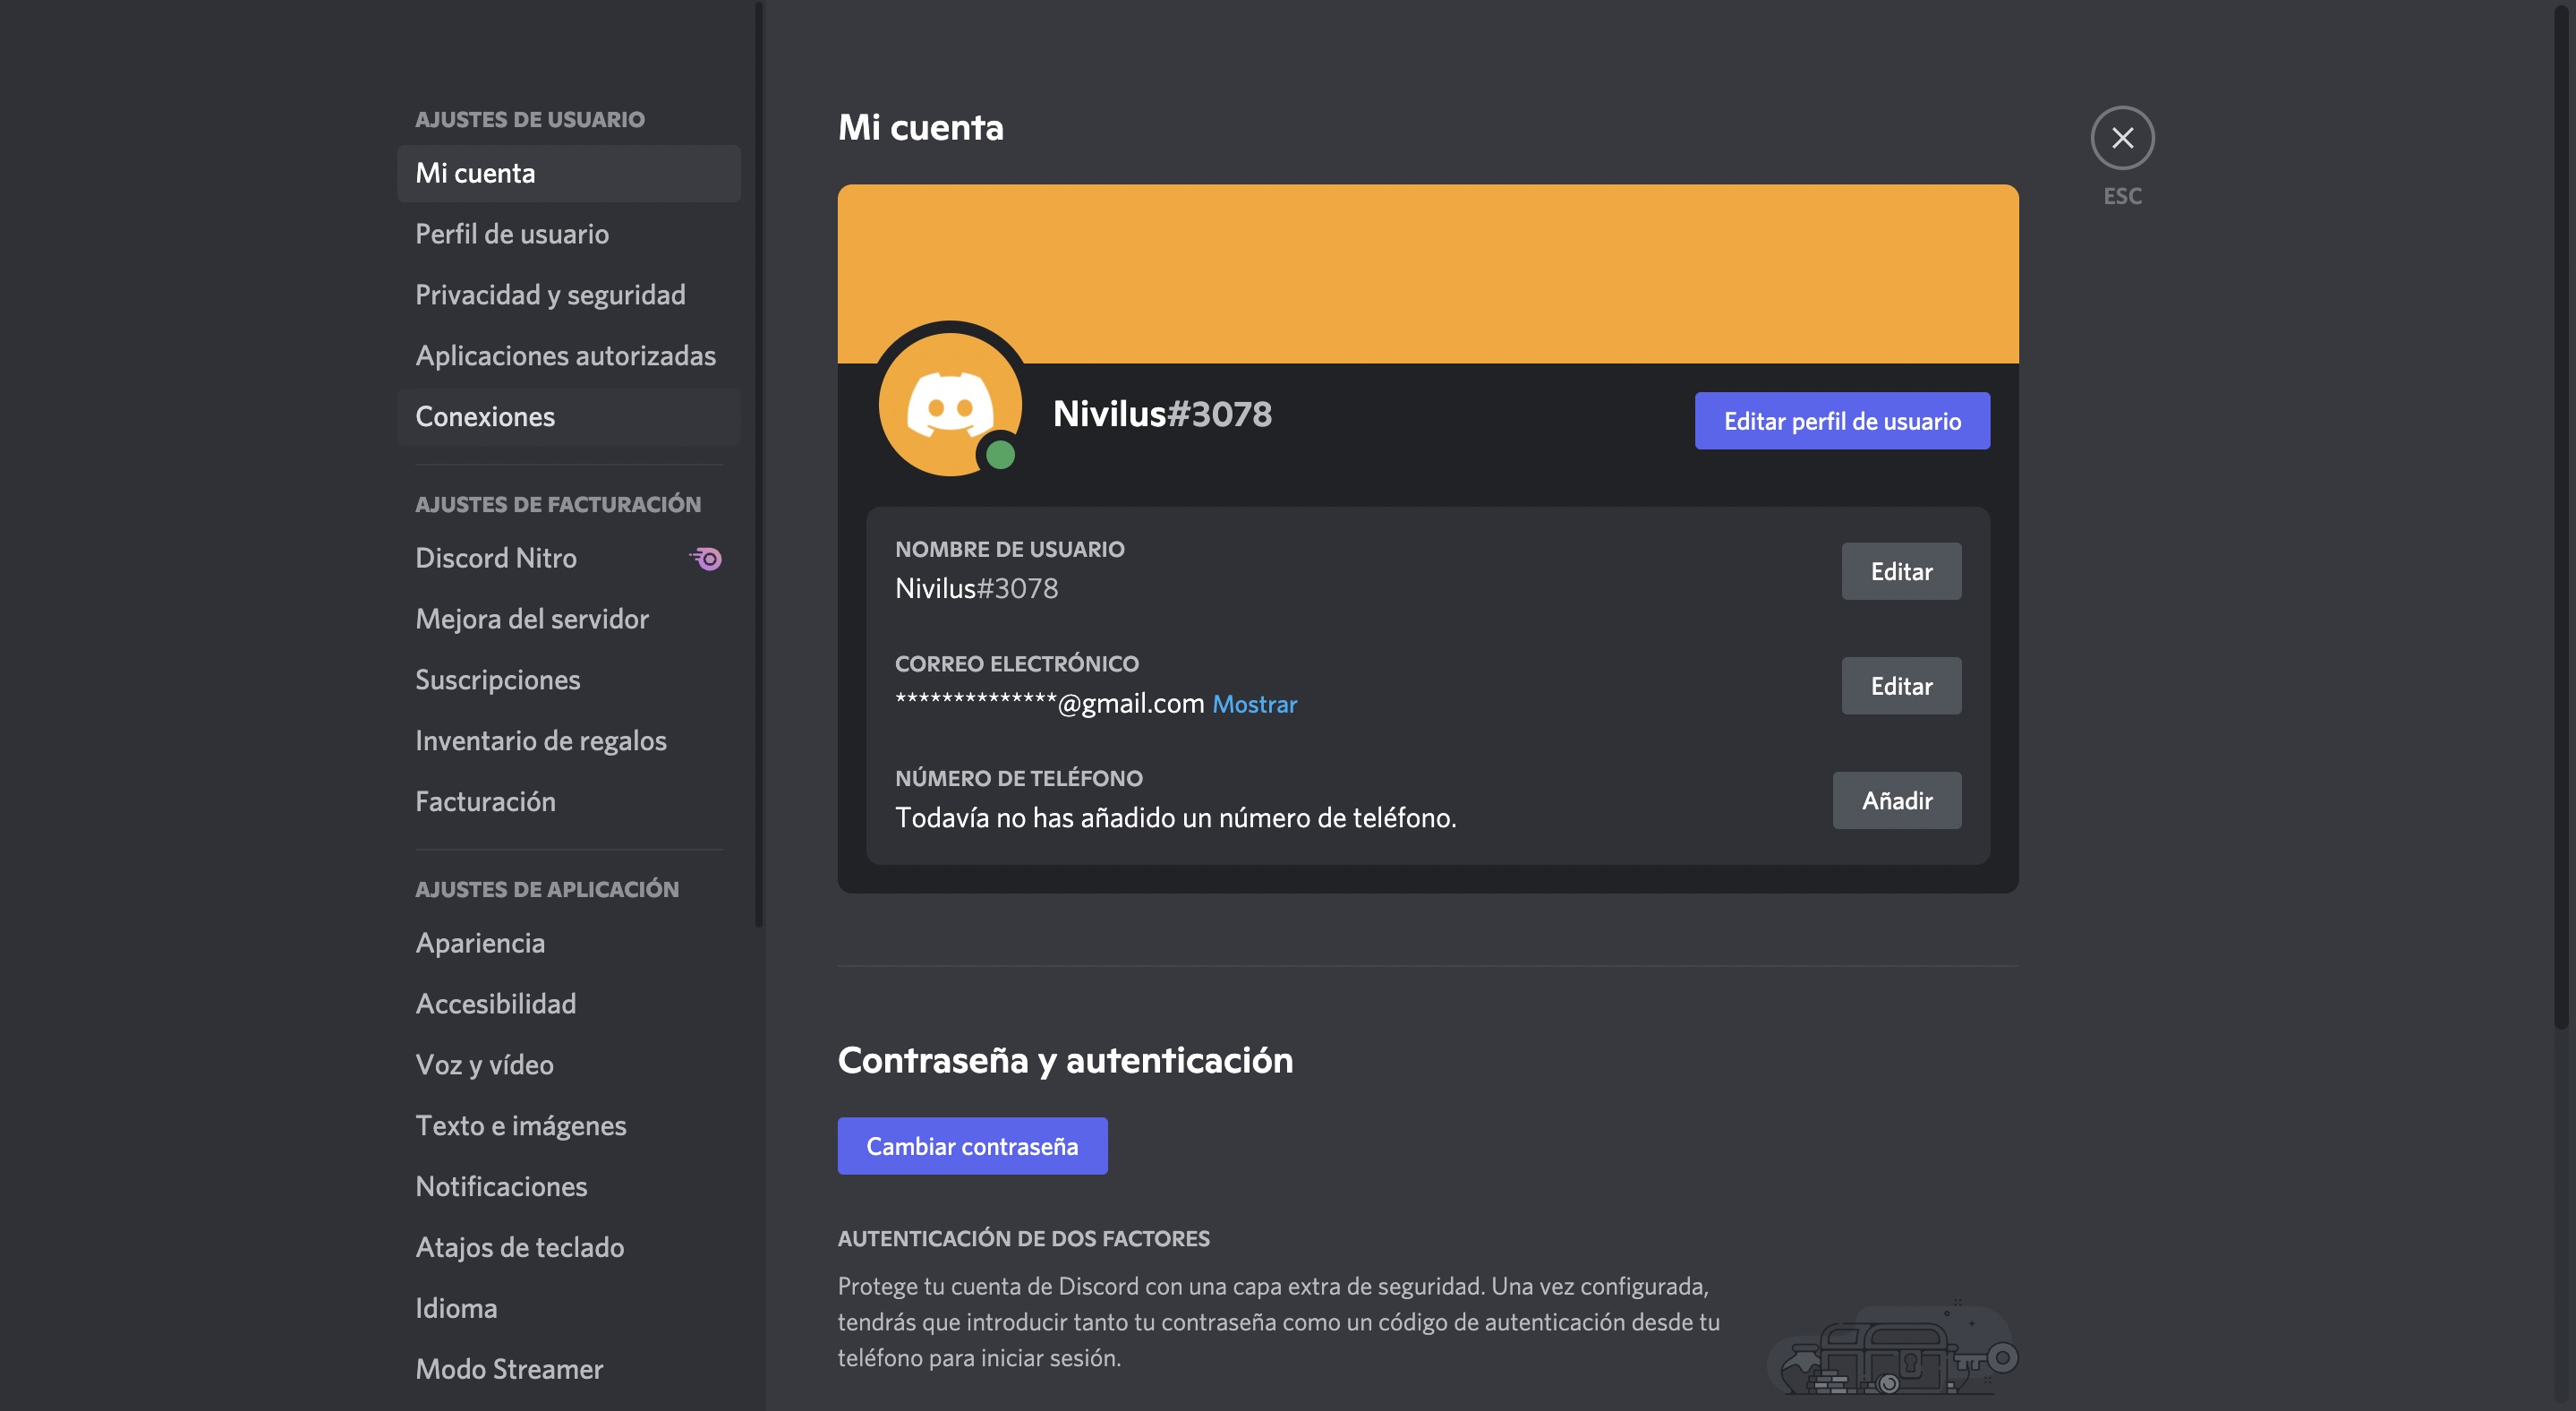Go to Privacidad y seguridad
This screenshot has height=1411, width=2576.
click(x=550, y=295)
